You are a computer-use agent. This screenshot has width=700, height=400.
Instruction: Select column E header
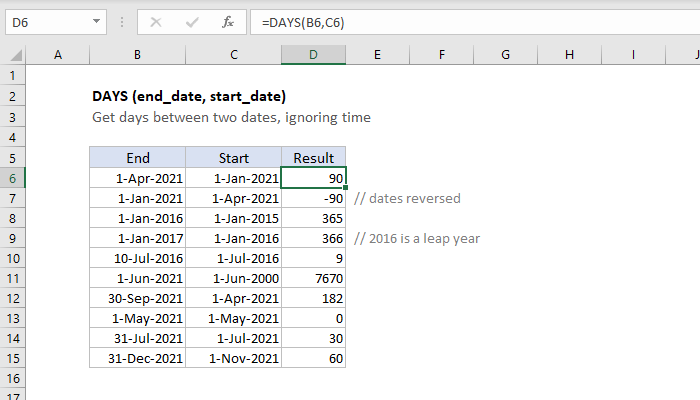(x=377, y=55)
